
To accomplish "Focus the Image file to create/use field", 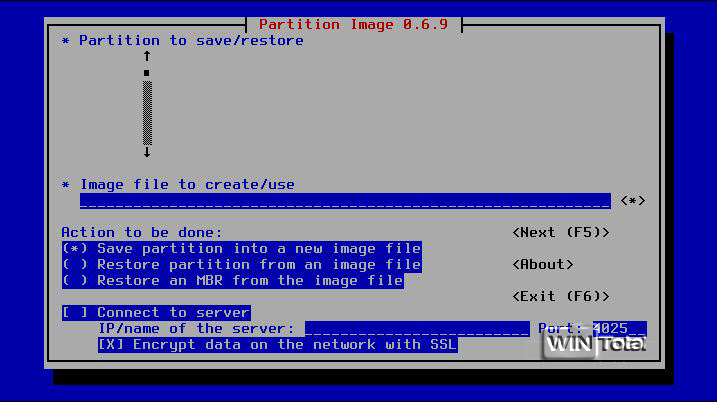I will [345, 201].
